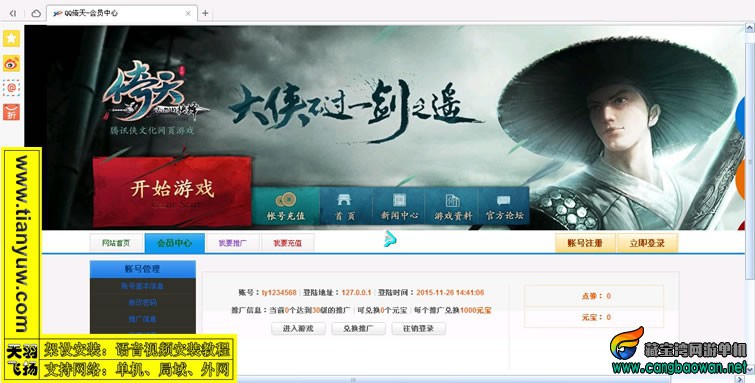The height and width of the screenshot is (383, 755).
Task: Close the QQ倚天-会员中心 tab
Action: [188, 13]
